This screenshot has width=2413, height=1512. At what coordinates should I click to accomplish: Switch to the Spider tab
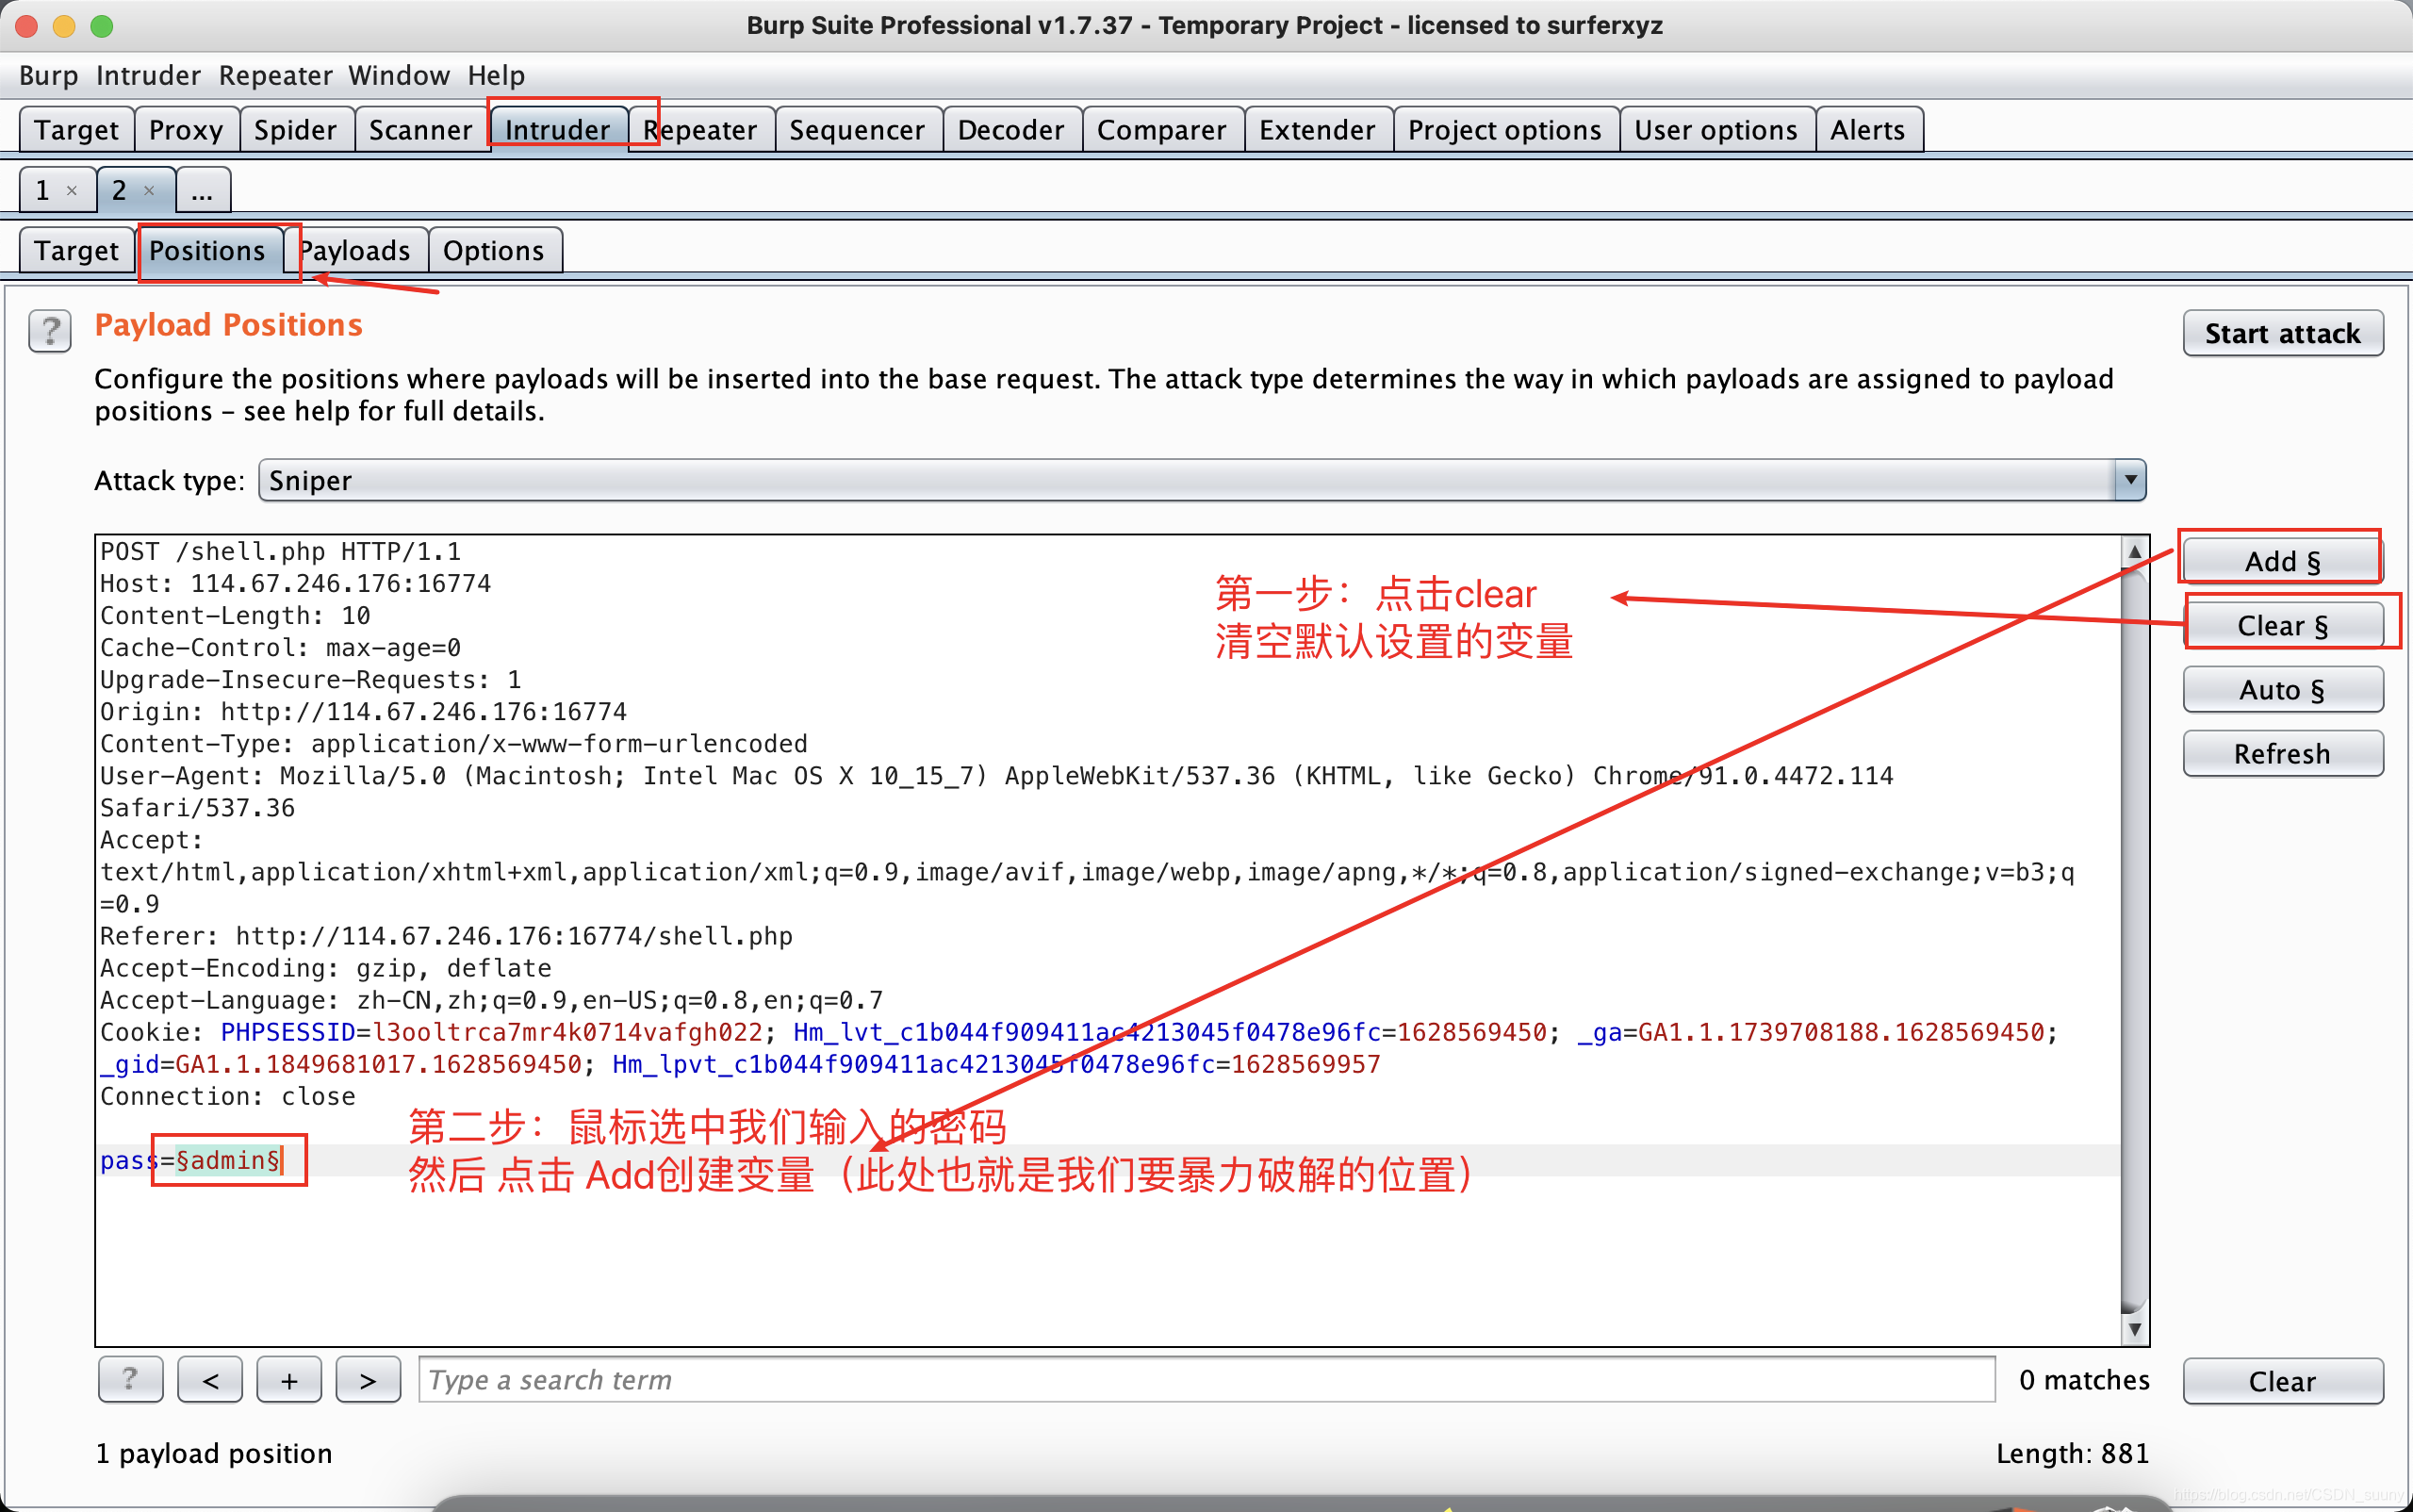click(x=295, y=130)
